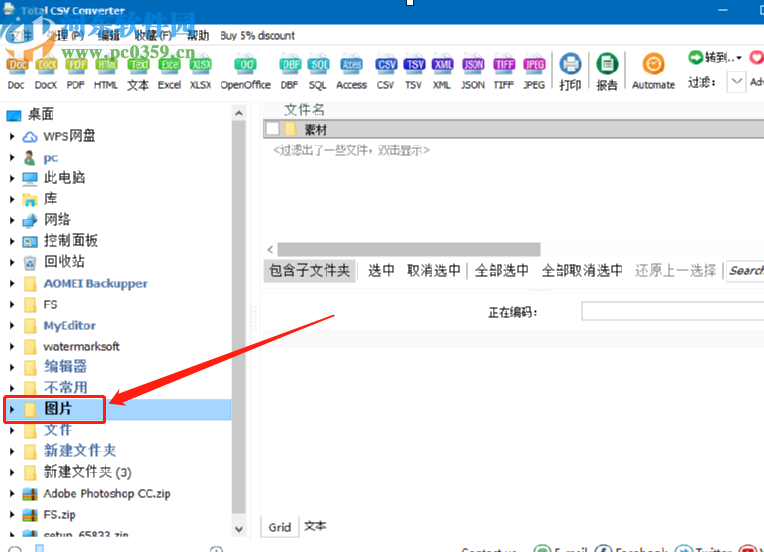This screenshot has width=764, height=552.
Task: Click the 取消选中 button
Action: pyautogui.click(x=434, y=270)
